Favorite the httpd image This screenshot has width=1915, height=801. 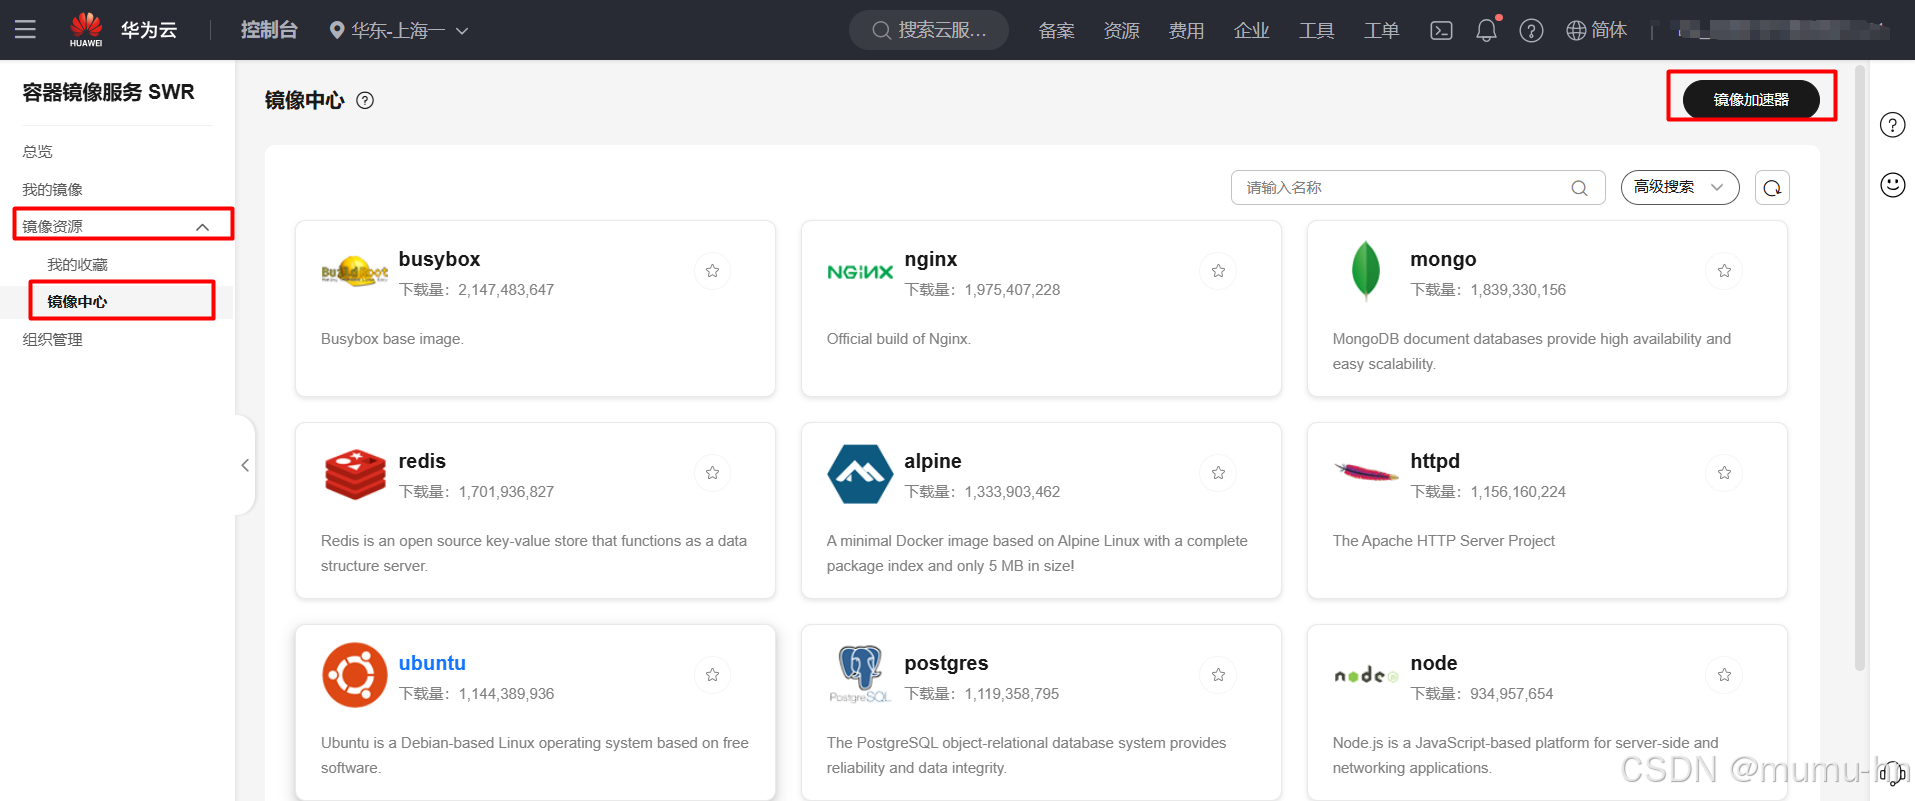1724,473
